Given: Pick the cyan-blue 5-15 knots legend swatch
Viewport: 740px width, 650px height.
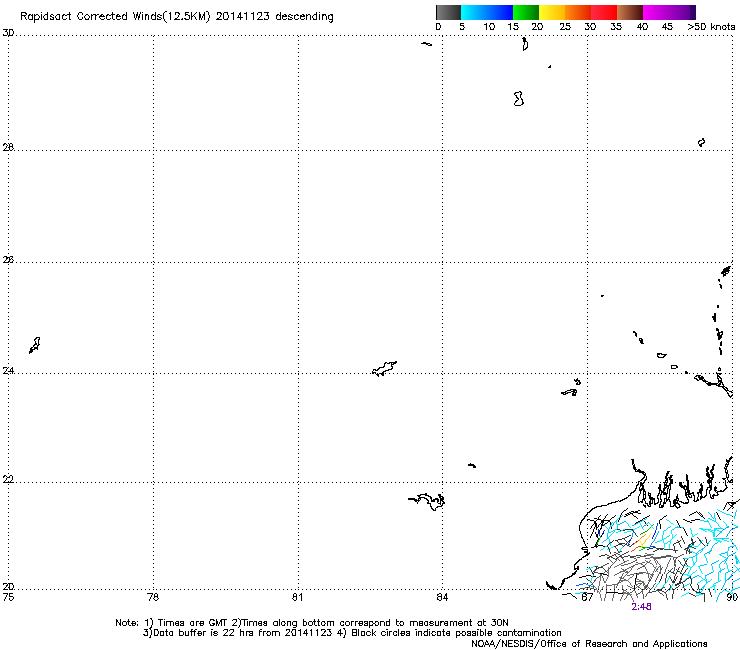Looking at the screenshot, I should point(487,12).
